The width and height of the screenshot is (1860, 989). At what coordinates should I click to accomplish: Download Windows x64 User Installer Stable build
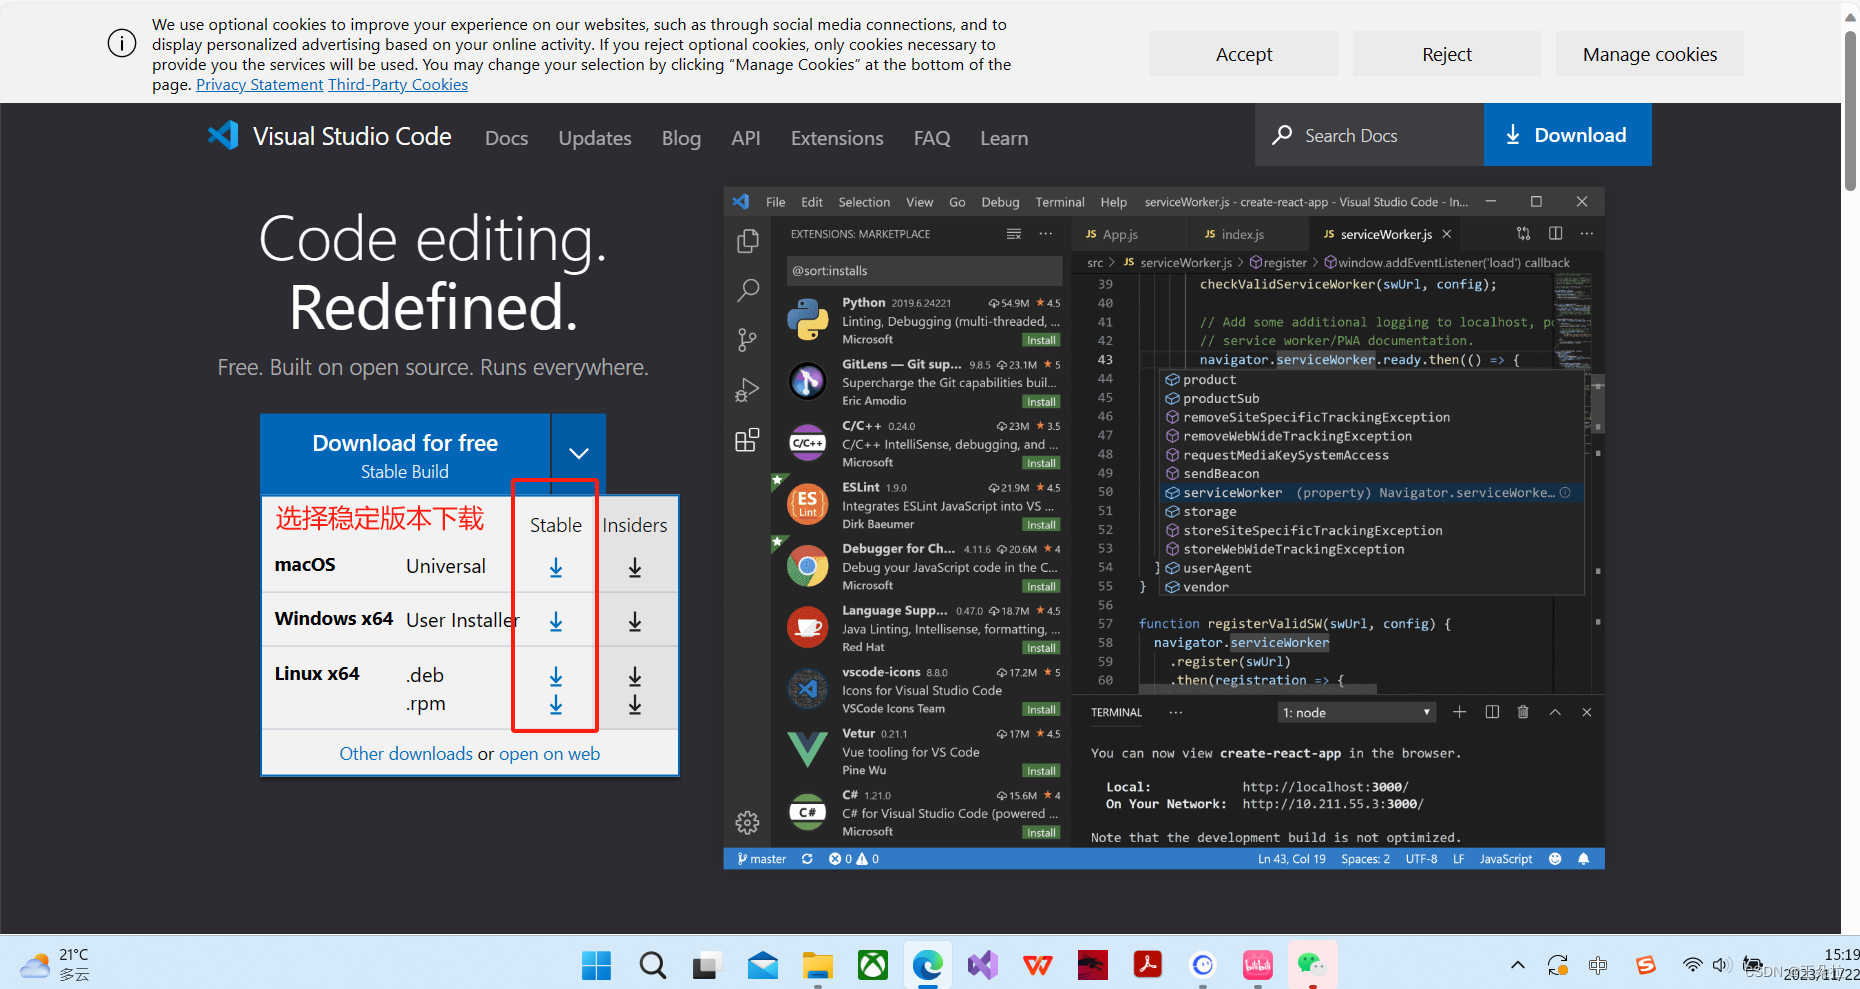pos(556,622)
